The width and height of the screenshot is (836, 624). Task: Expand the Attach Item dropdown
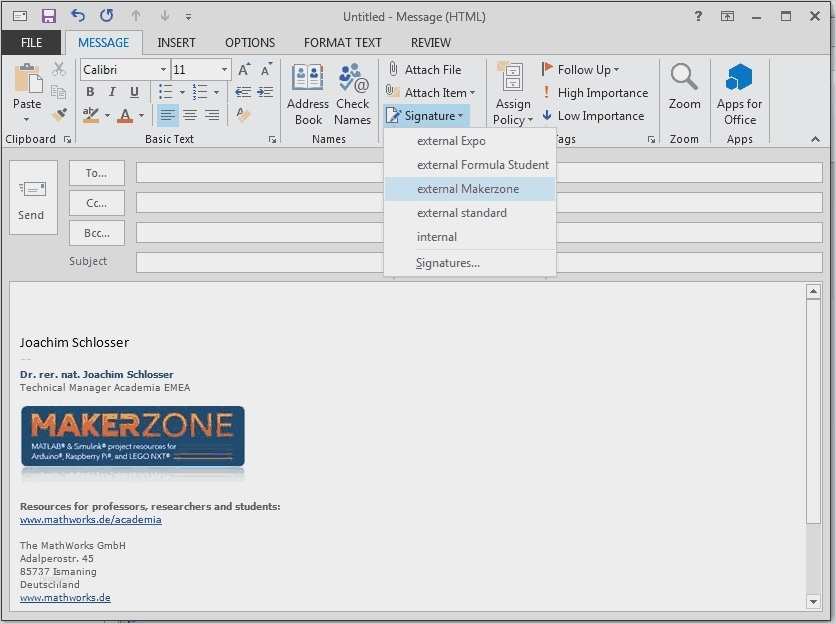(472, 92)
